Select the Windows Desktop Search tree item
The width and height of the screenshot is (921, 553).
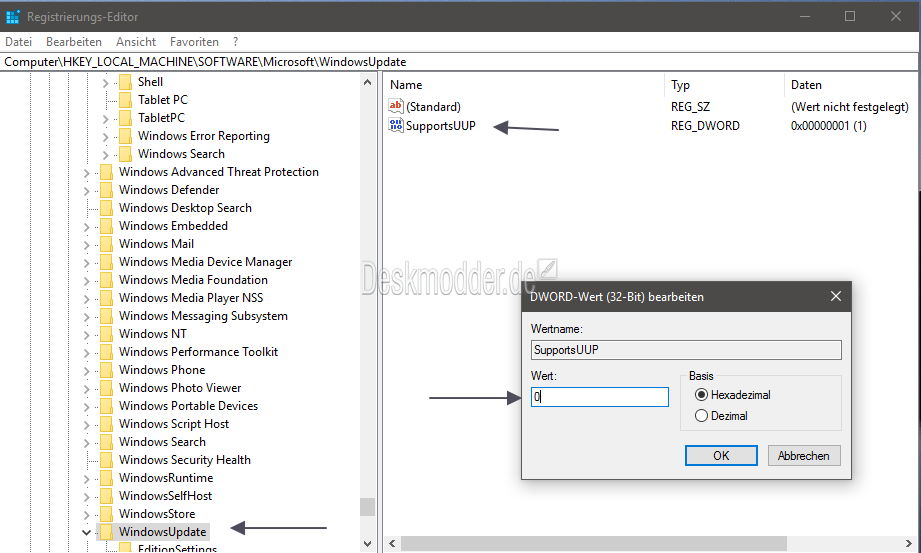tap(185, 208)
